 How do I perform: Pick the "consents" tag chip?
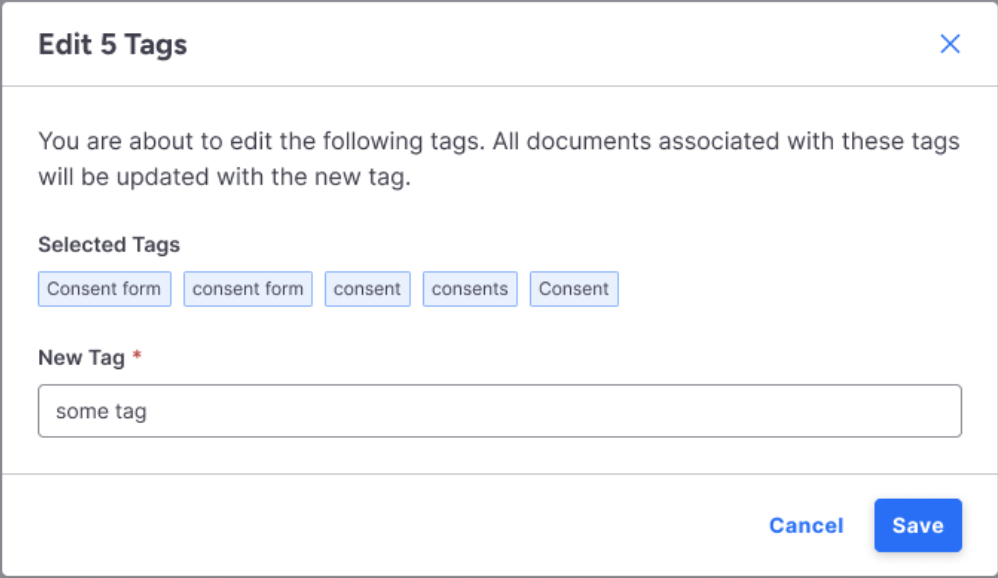(x=470, y=289)
